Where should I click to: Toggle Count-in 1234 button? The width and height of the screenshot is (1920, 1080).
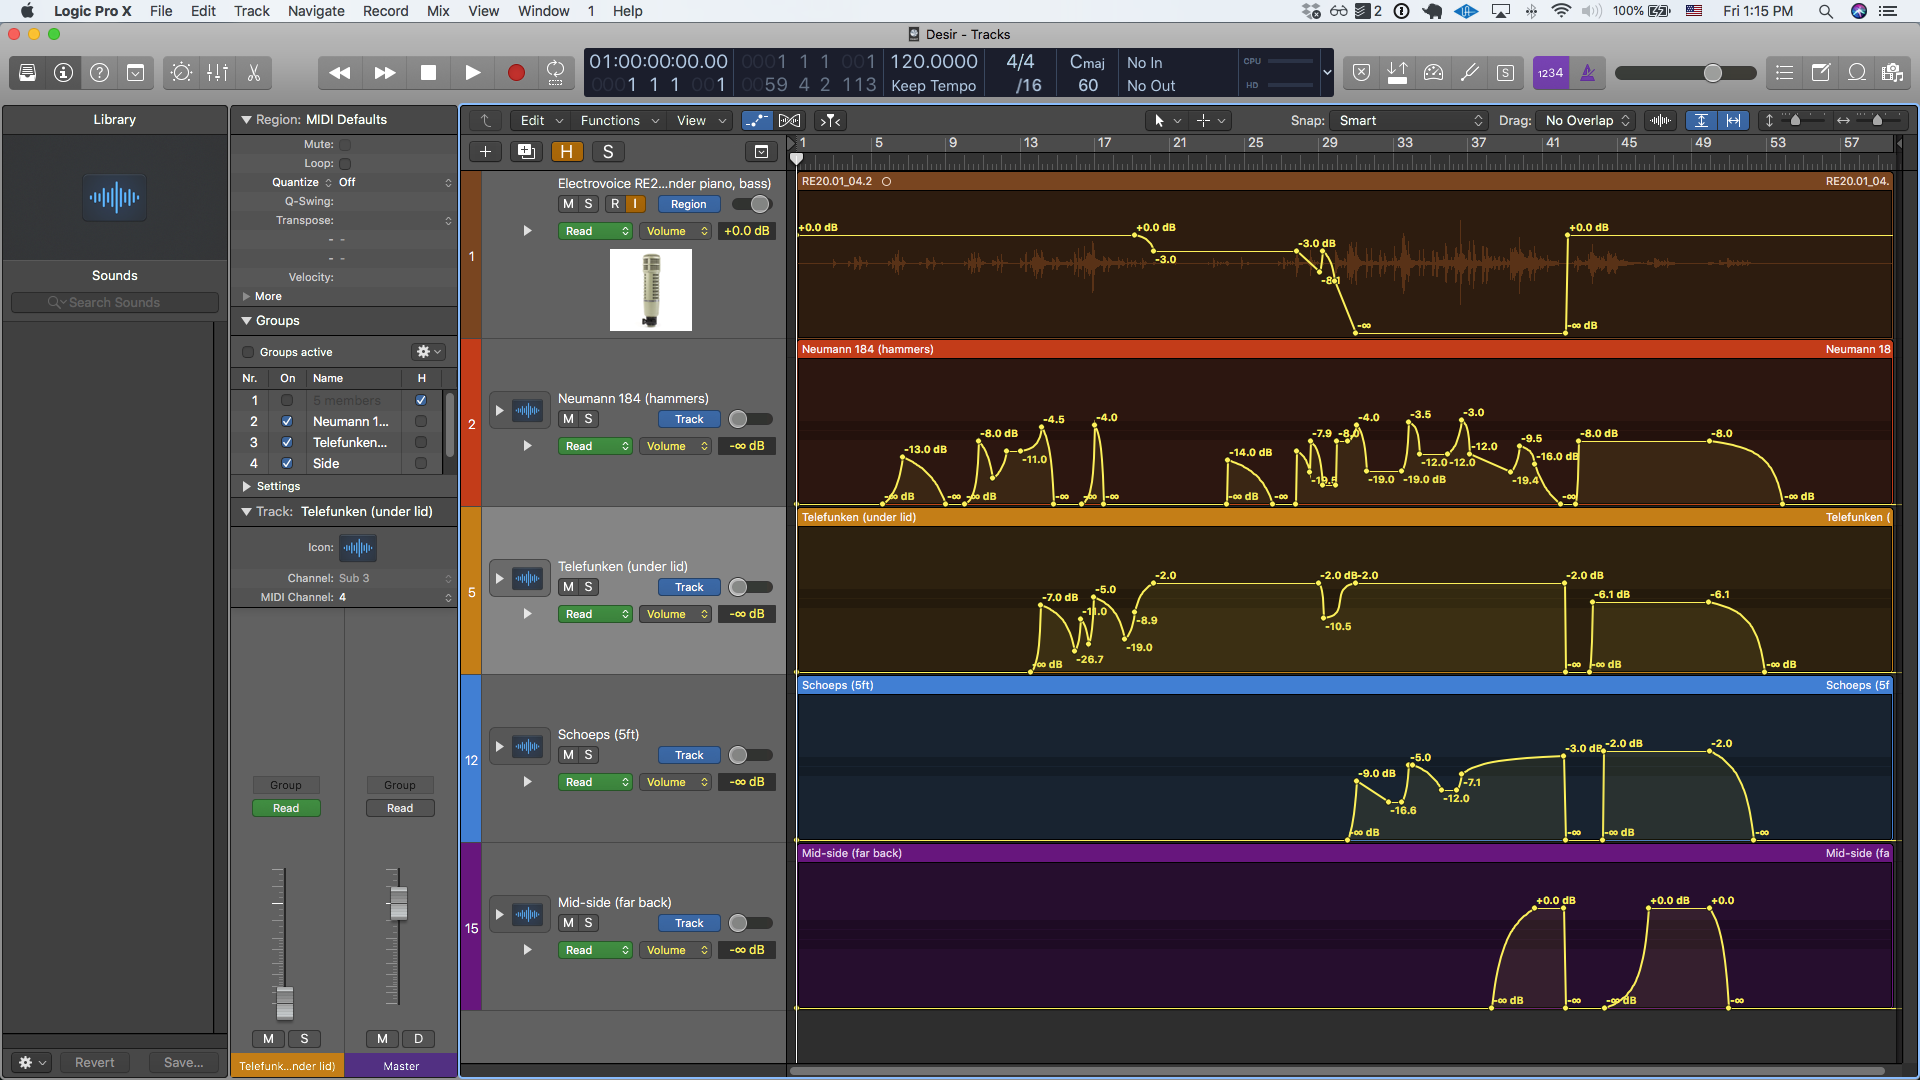pyautogui.click(x=1550, y=73)
